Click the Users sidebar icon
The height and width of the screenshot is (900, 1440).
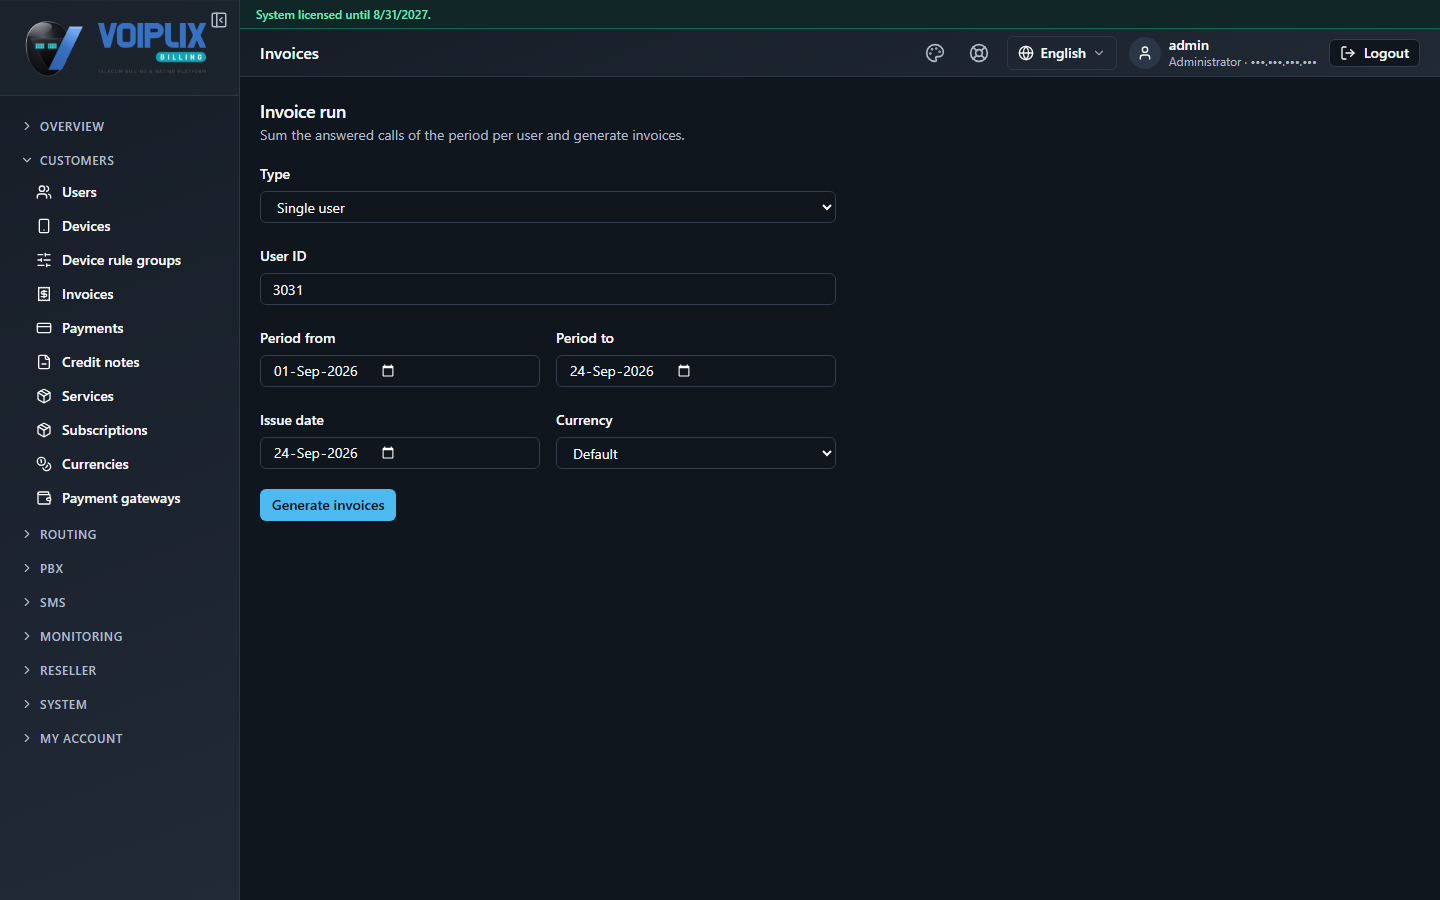pyautogui.click(x=44, y=192)
